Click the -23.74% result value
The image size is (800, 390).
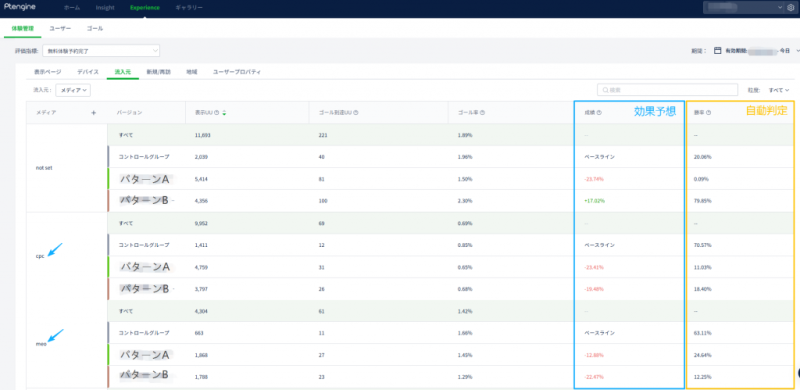594,179
